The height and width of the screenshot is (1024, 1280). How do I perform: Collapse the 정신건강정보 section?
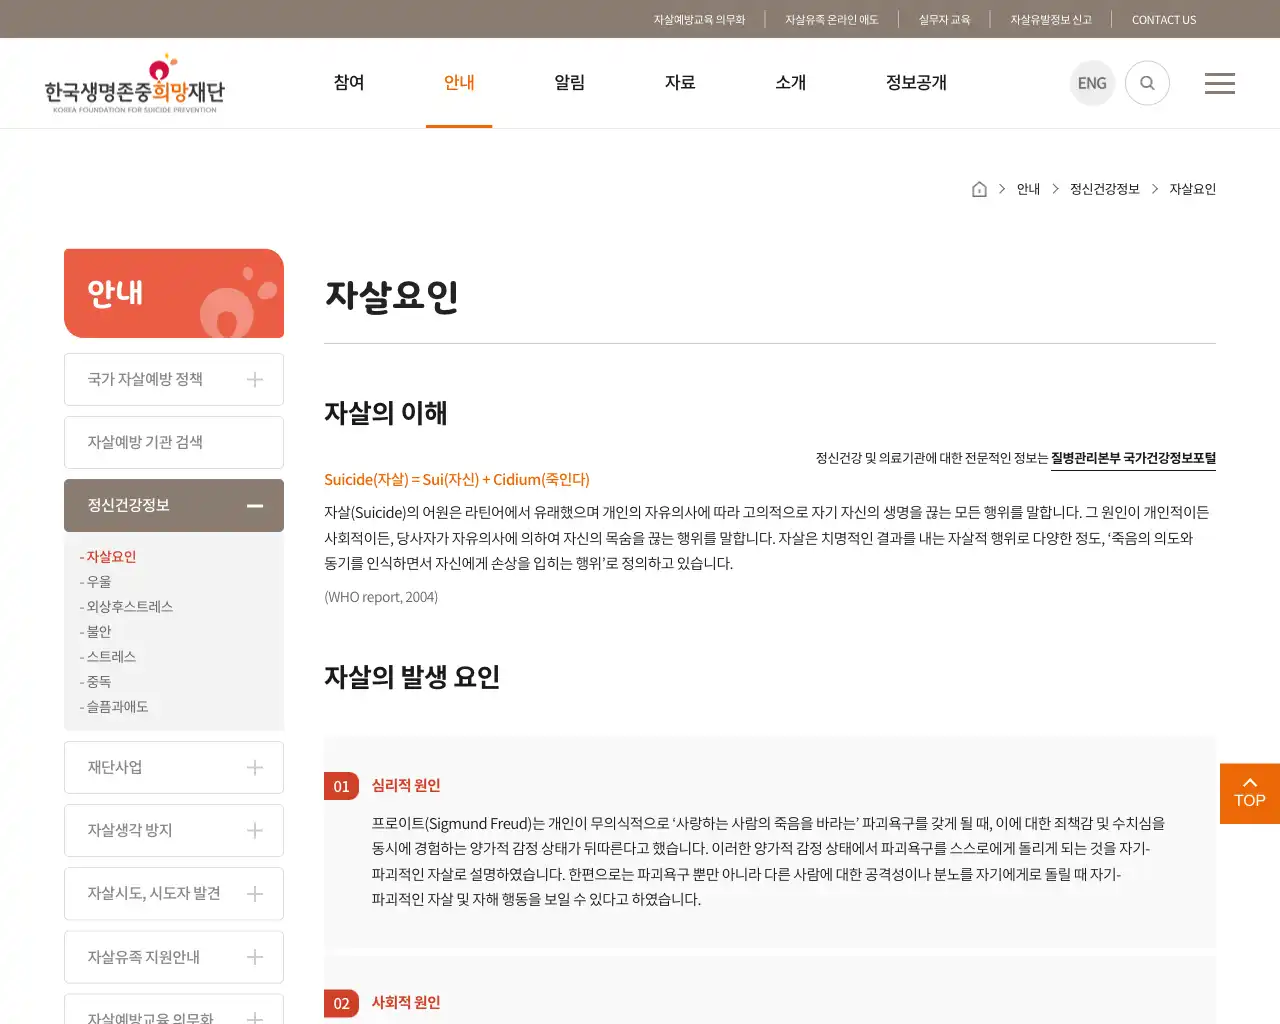point(254,505)
